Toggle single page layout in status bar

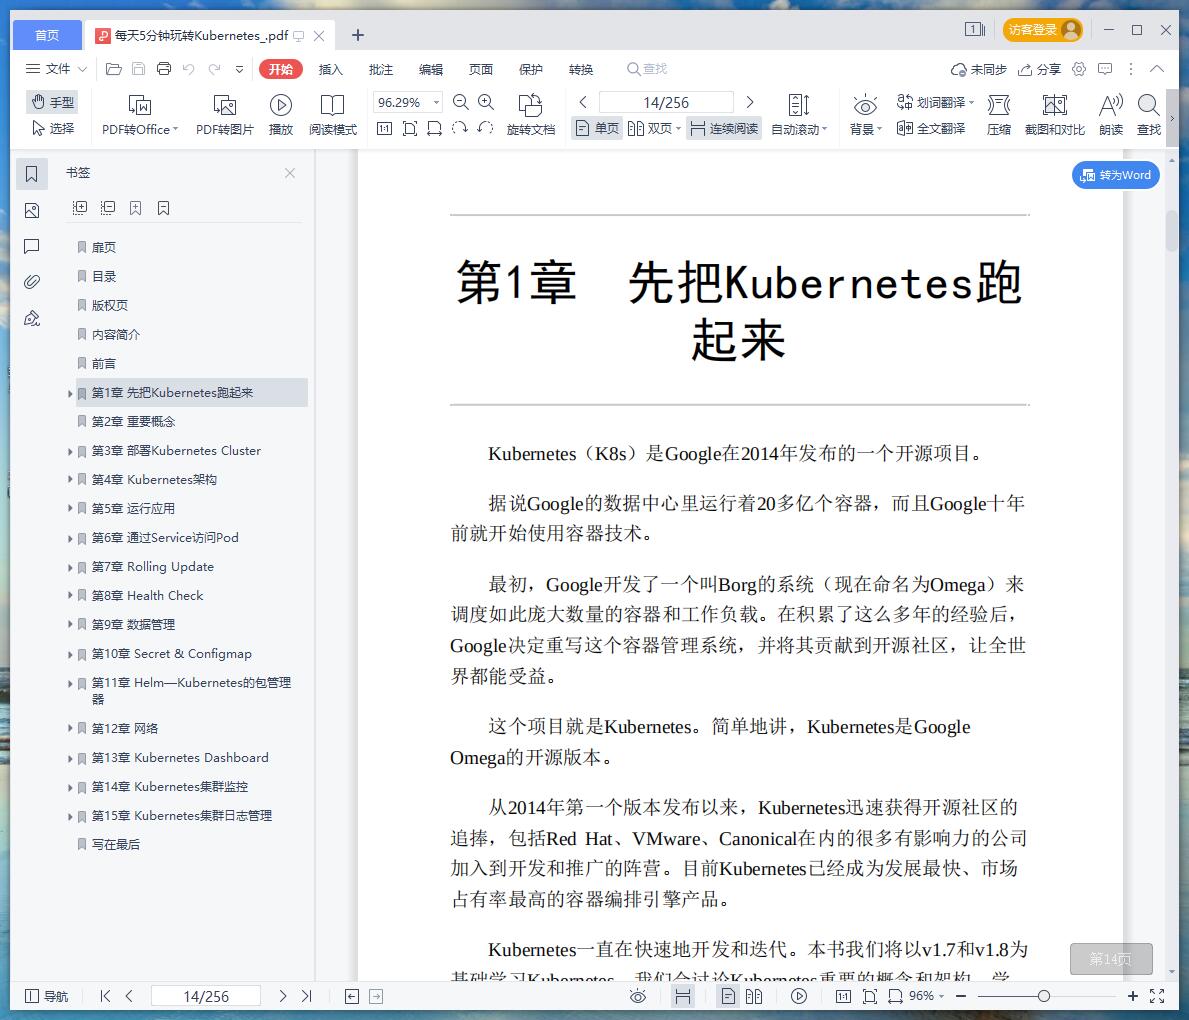pos(728,996)
